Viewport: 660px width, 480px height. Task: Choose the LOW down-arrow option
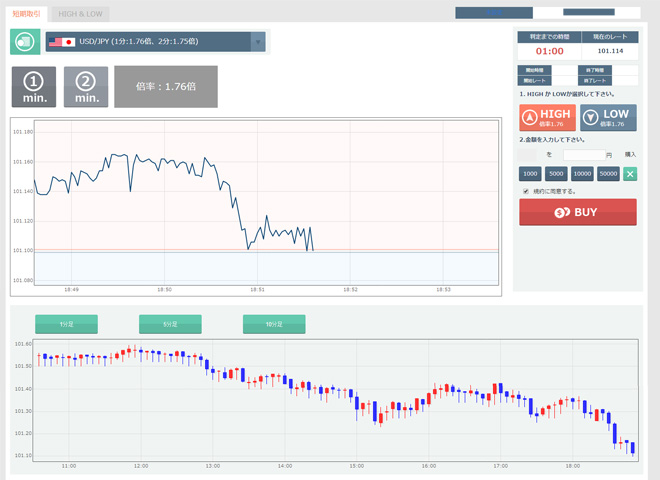608,118
